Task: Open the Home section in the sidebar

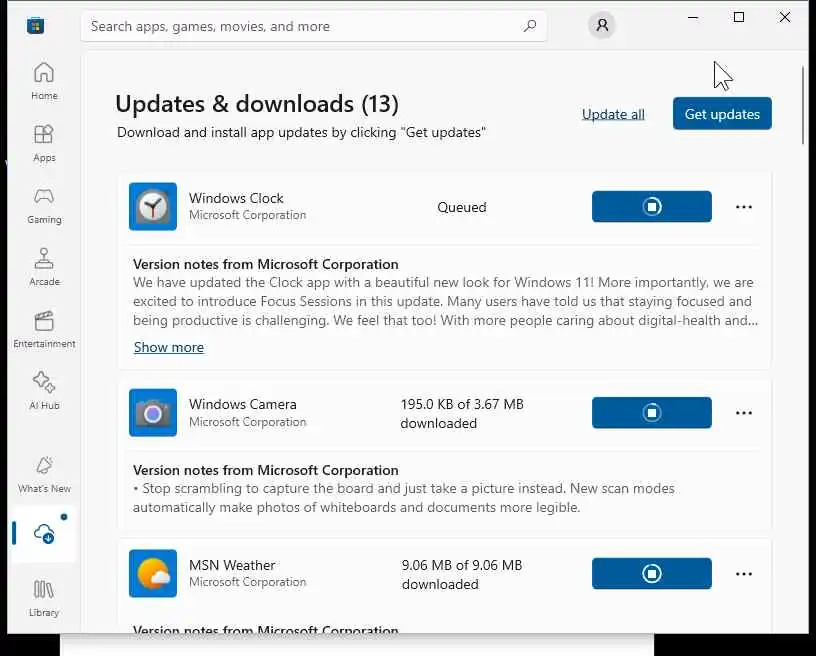Action: tap(44, 81)
